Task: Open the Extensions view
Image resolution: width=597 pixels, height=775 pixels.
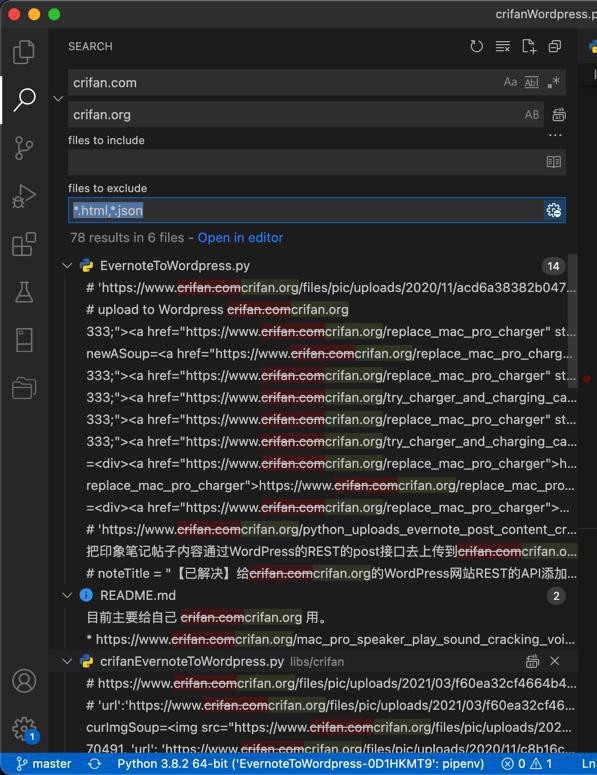Action: point(24,244)
